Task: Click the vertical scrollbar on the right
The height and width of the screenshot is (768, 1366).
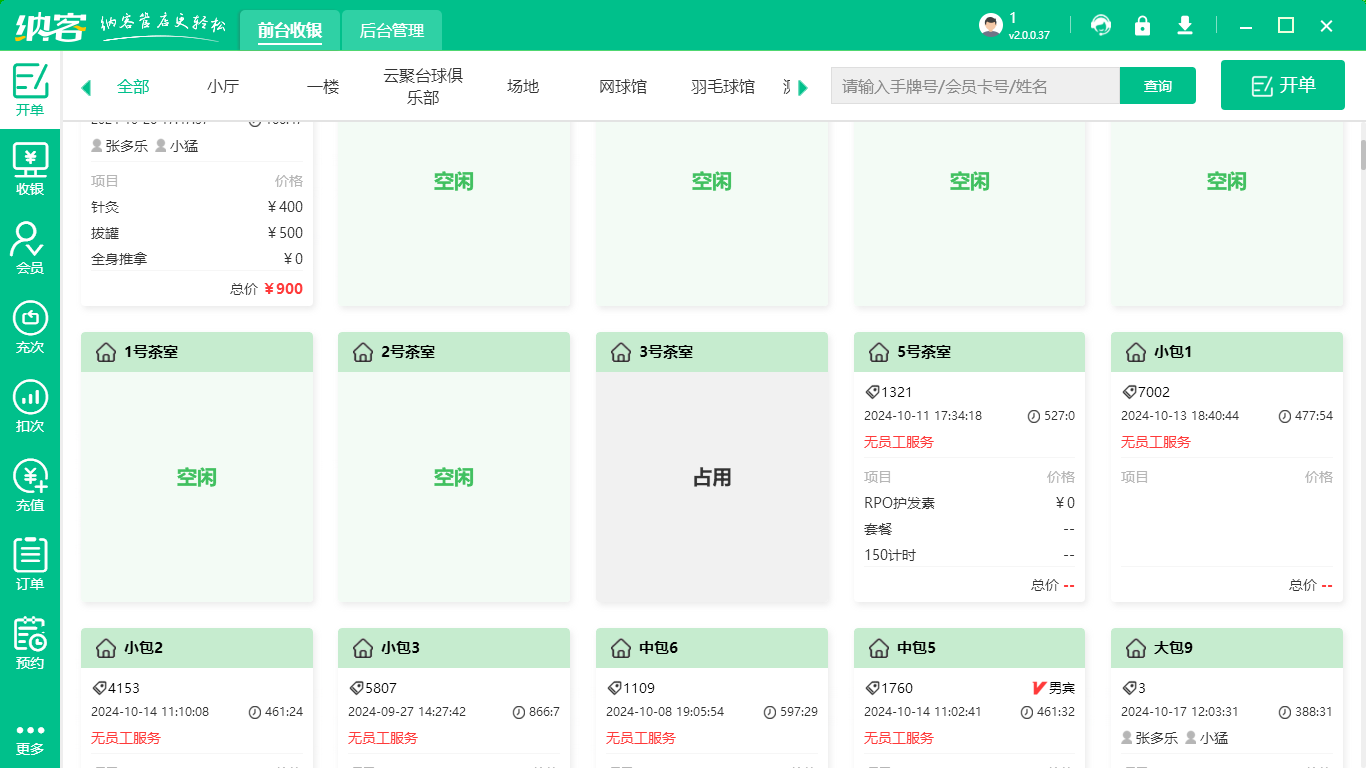Action: click(1361, 156)
